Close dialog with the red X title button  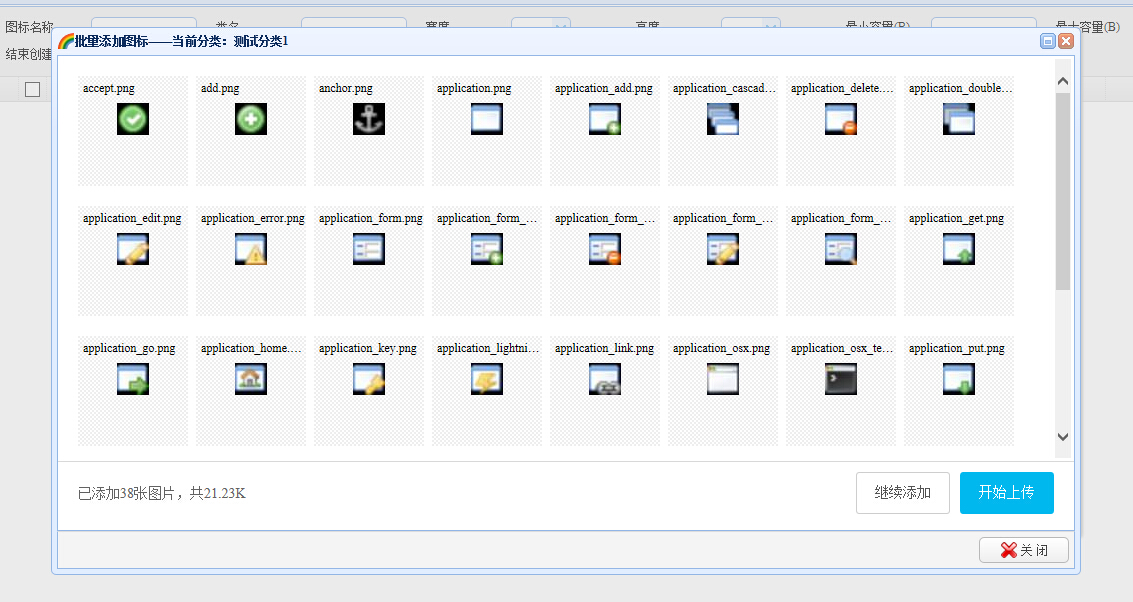point(1066,41)
